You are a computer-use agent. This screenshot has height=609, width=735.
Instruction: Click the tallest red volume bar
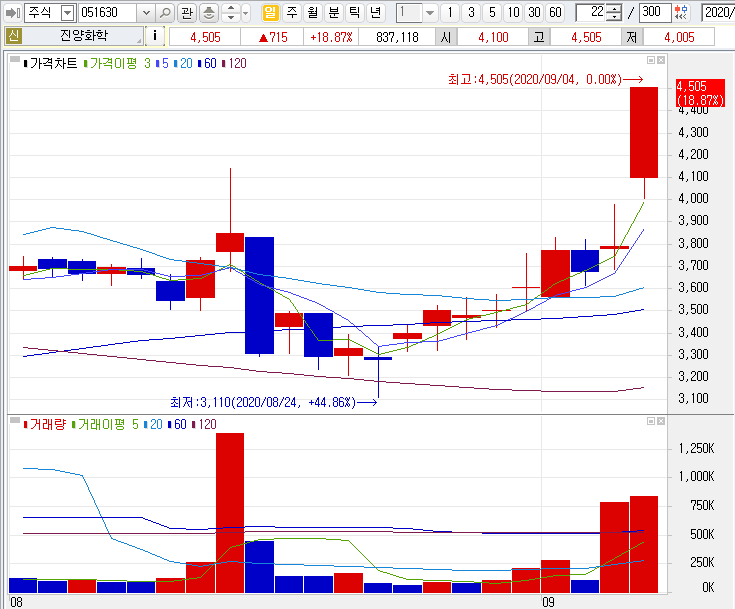coord(230,513)
